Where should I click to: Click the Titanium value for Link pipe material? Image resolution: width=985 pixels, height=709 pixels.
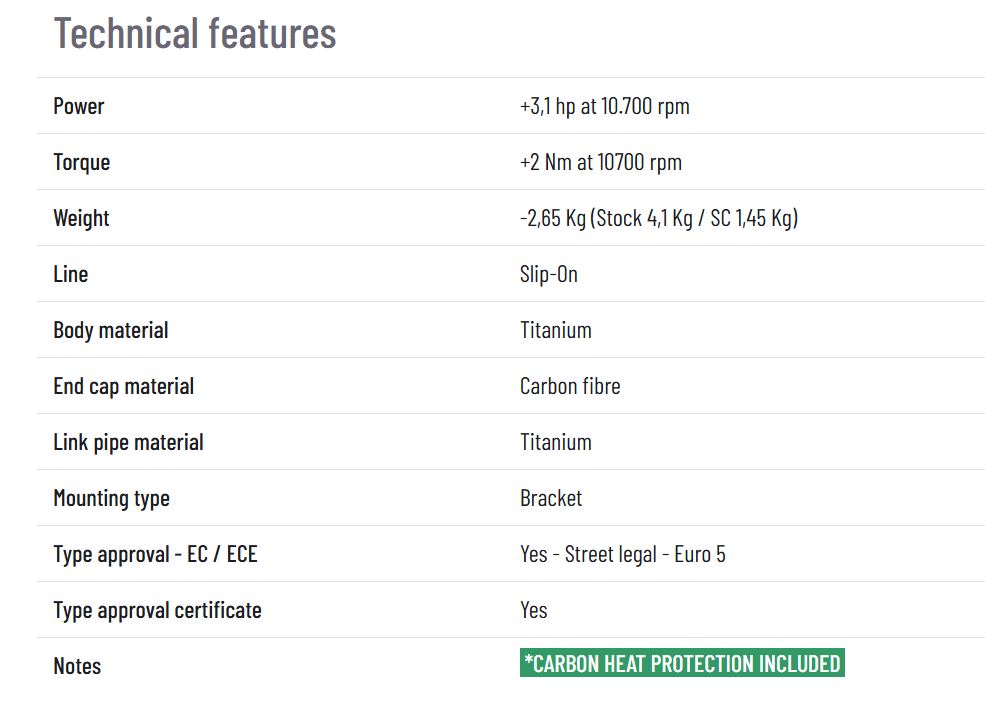555,442
